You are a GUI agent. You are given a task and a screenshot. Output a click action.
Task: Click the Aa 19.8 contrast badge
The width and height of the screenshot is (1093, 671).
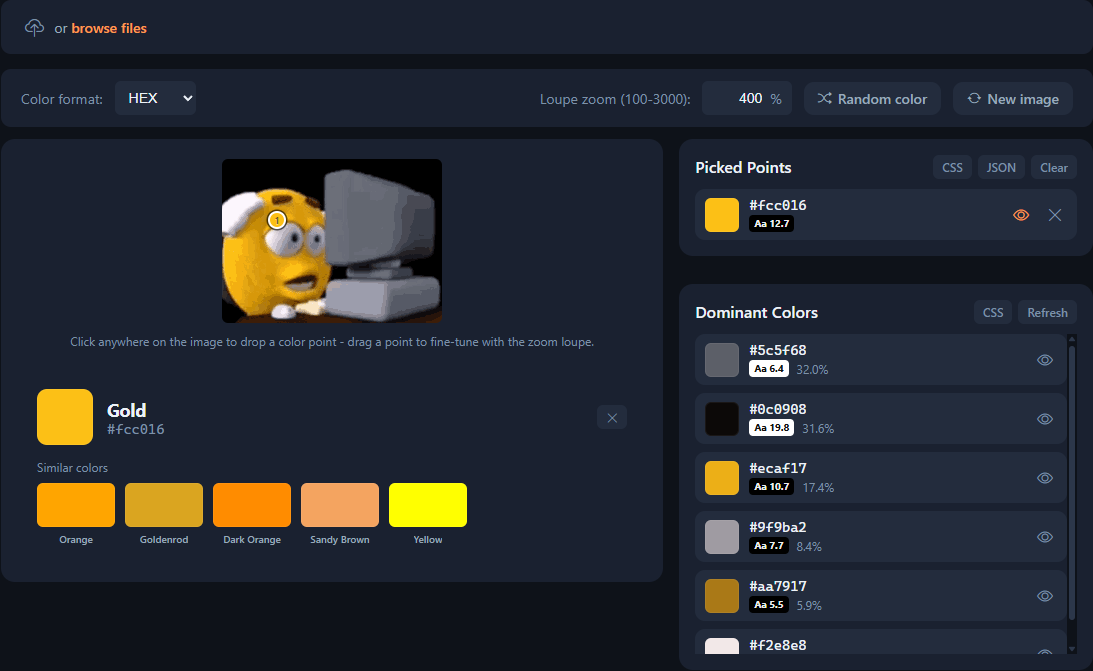pyautogui.click(x=772, y=428)
